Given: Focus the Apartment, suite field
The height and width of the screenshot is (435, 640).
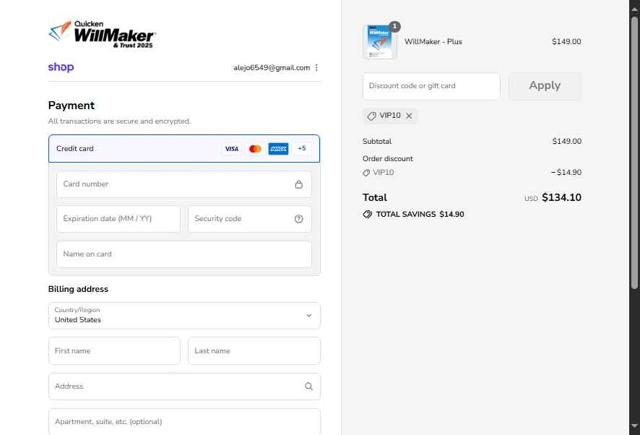Looking at the screenshot, I should coord(184,422).
